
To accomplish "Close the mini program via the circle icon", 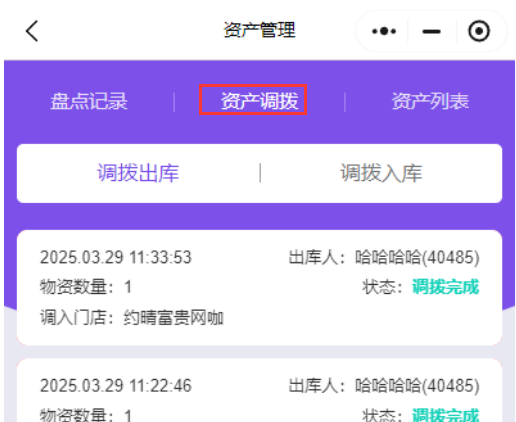I will [479, 31].
